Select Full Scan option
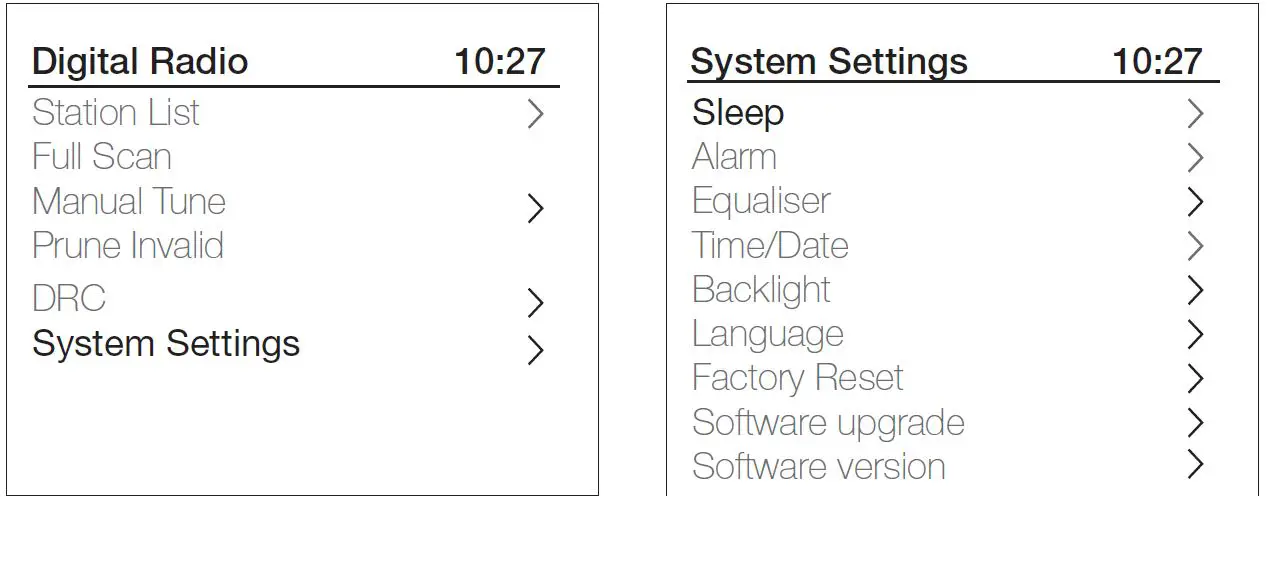This screenshot has width=1267, height=581. click(x=102, y=157)
